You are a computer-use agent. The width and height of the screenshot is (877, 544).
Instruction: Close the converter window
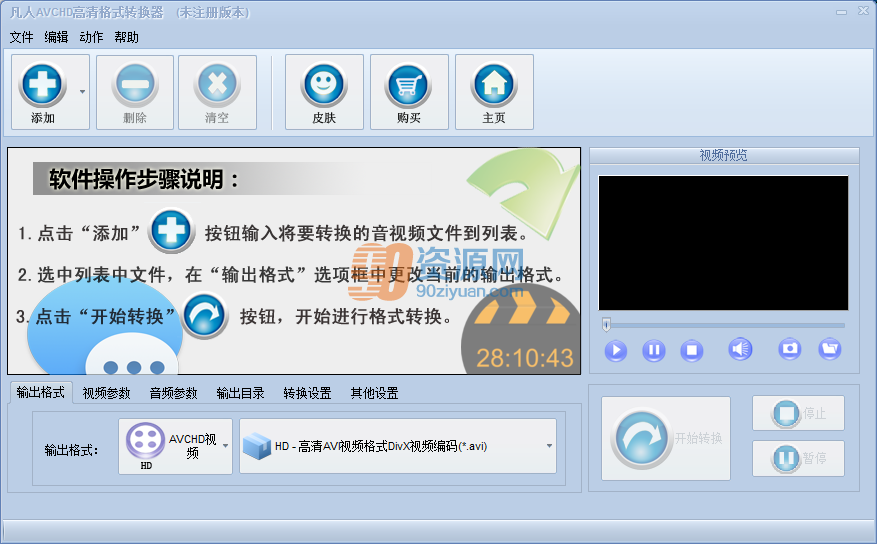pyautogui.click(x=863, y=11)
